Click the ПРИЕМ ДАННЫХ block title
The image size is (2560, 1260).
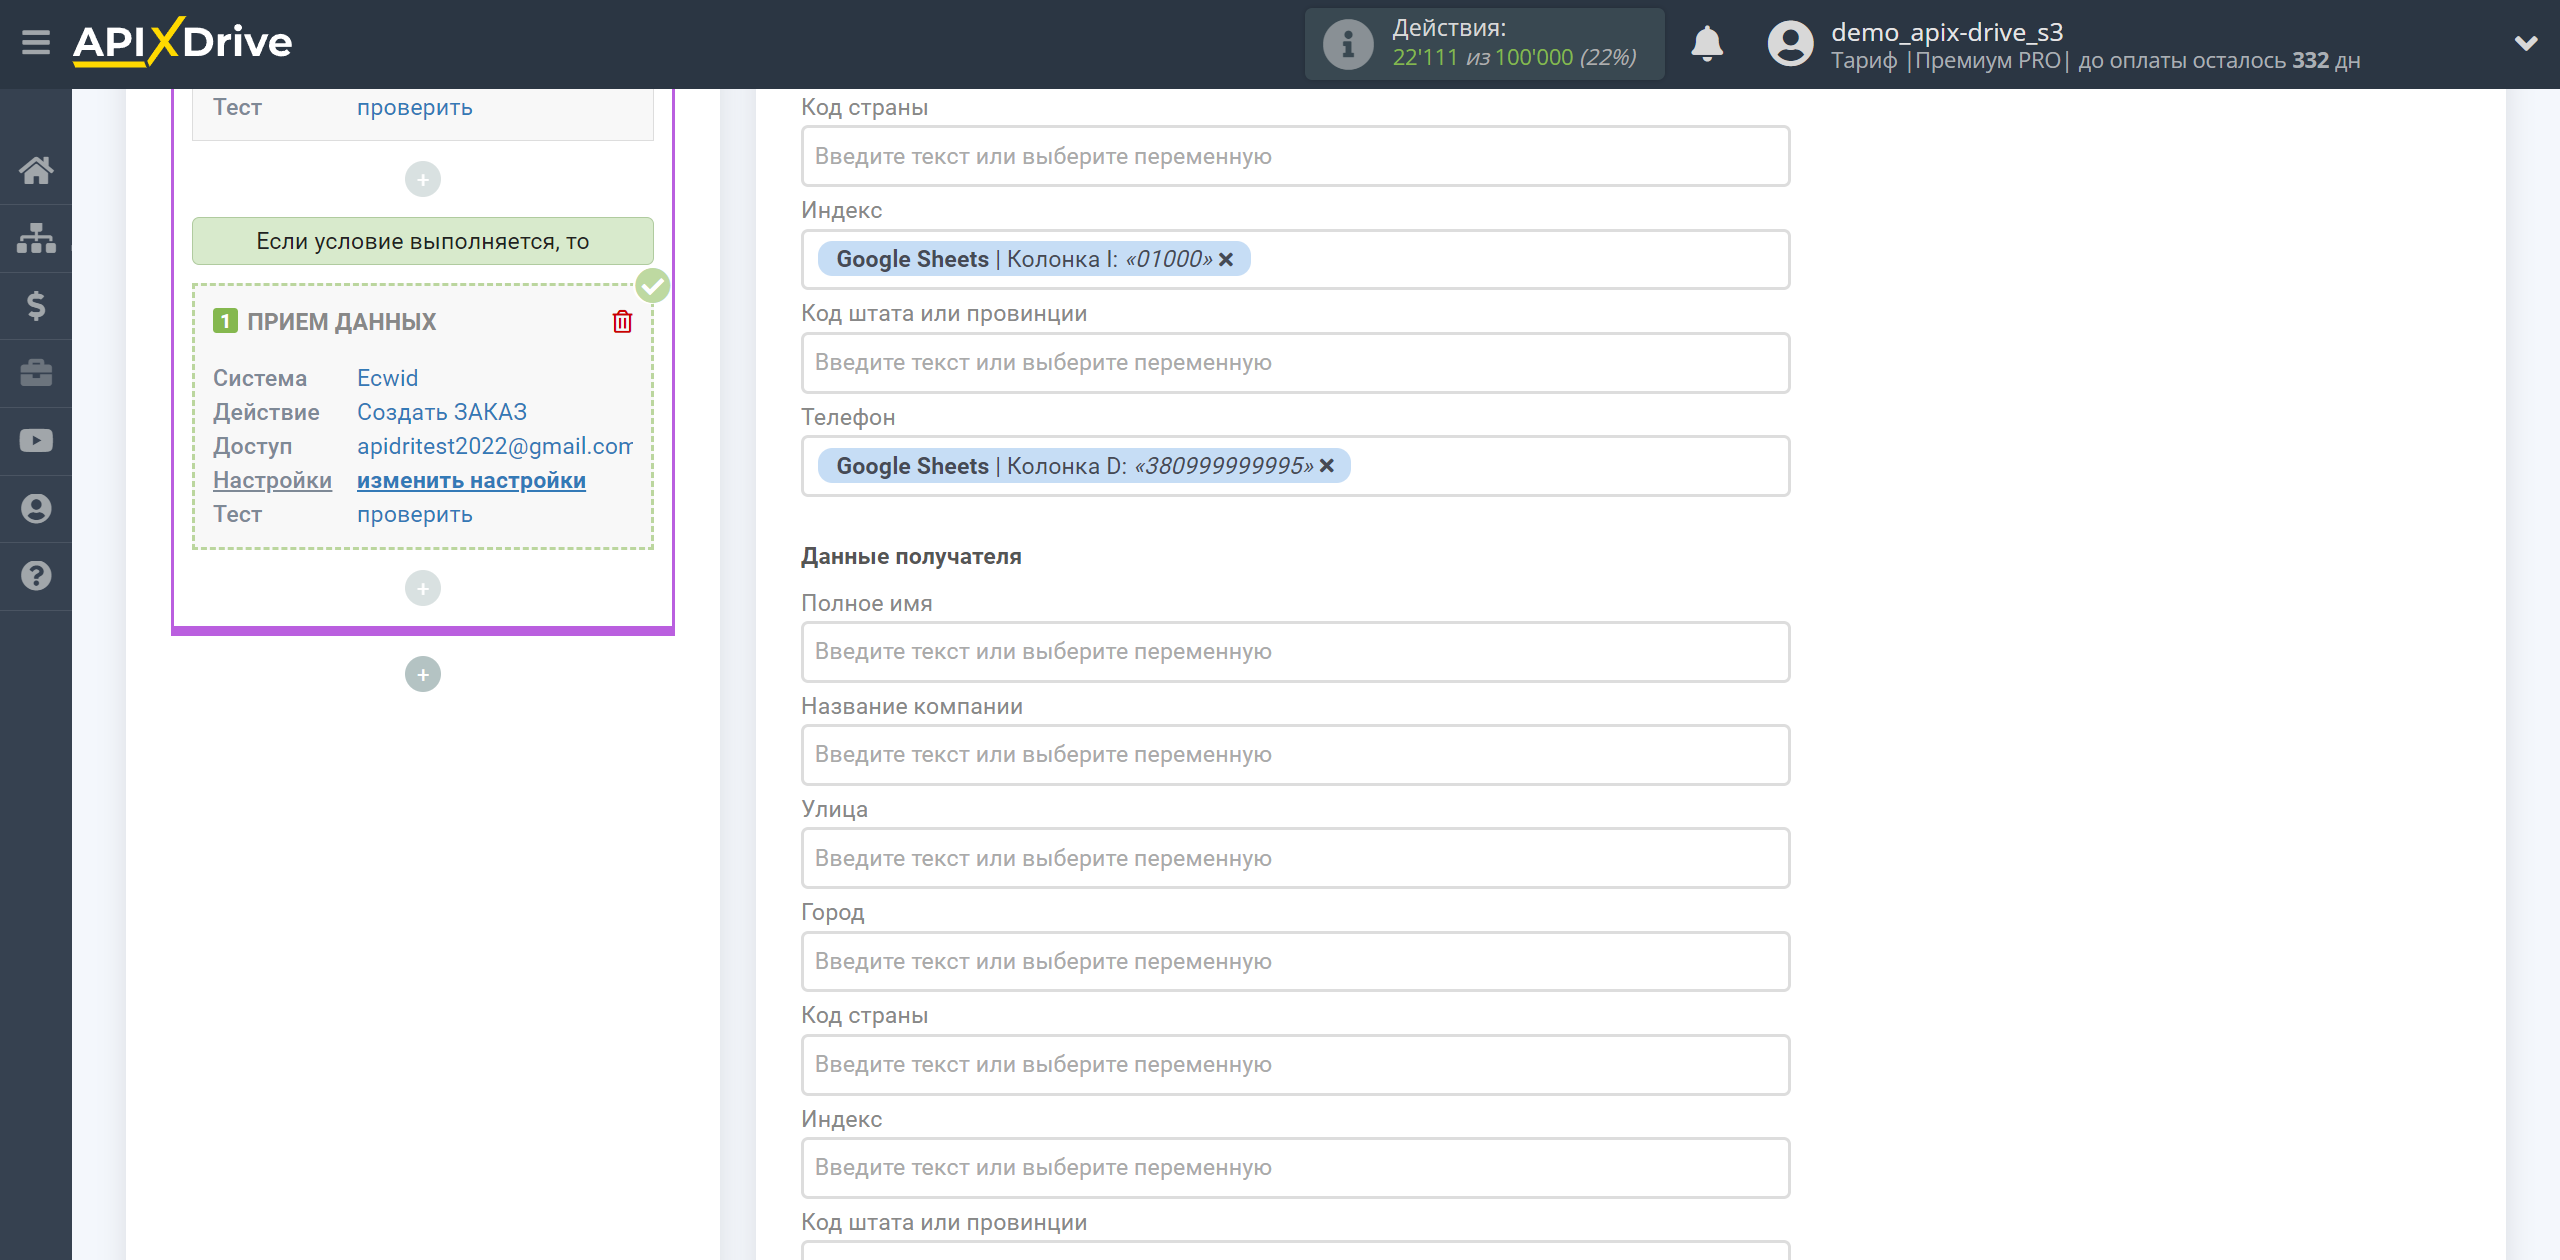[x=341, y=322]
